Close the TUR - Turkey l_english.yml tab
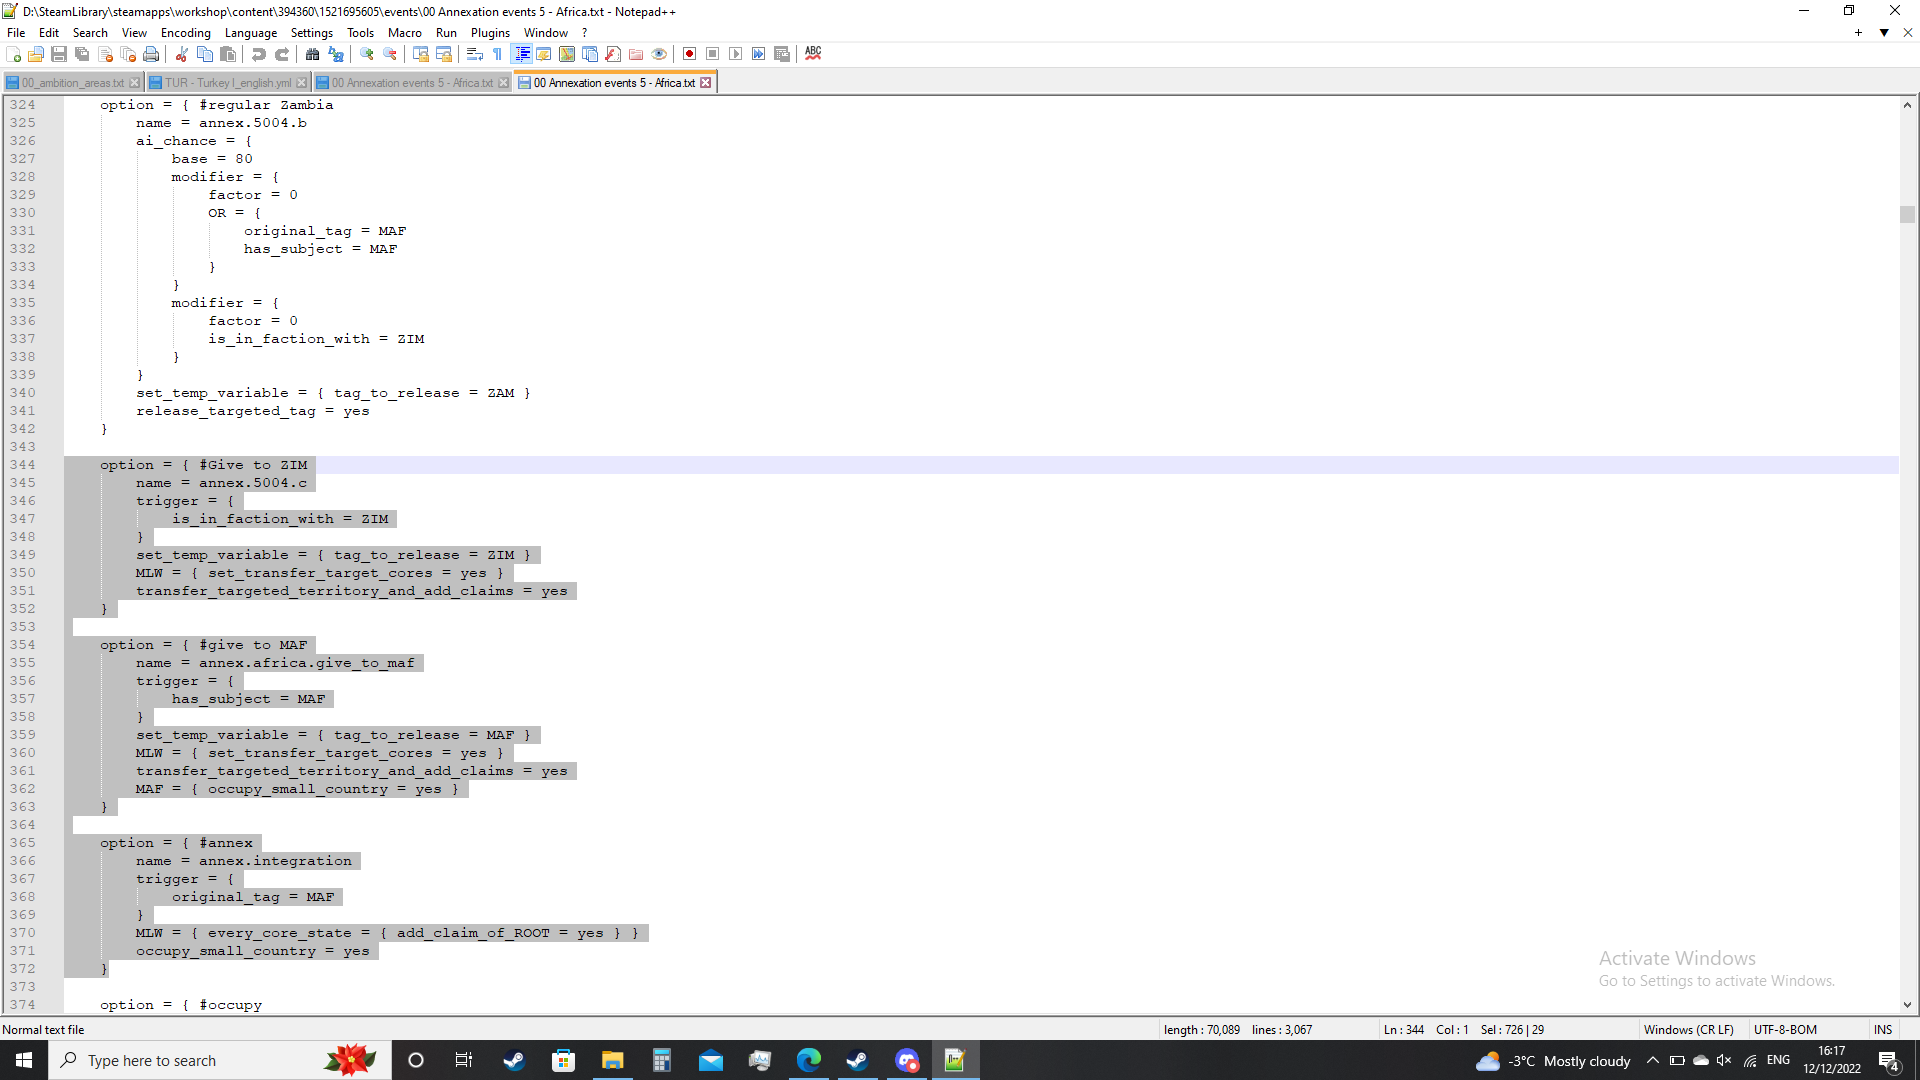The height and width of the screenshot is (1080, 1920). click(x=302, y=83)
